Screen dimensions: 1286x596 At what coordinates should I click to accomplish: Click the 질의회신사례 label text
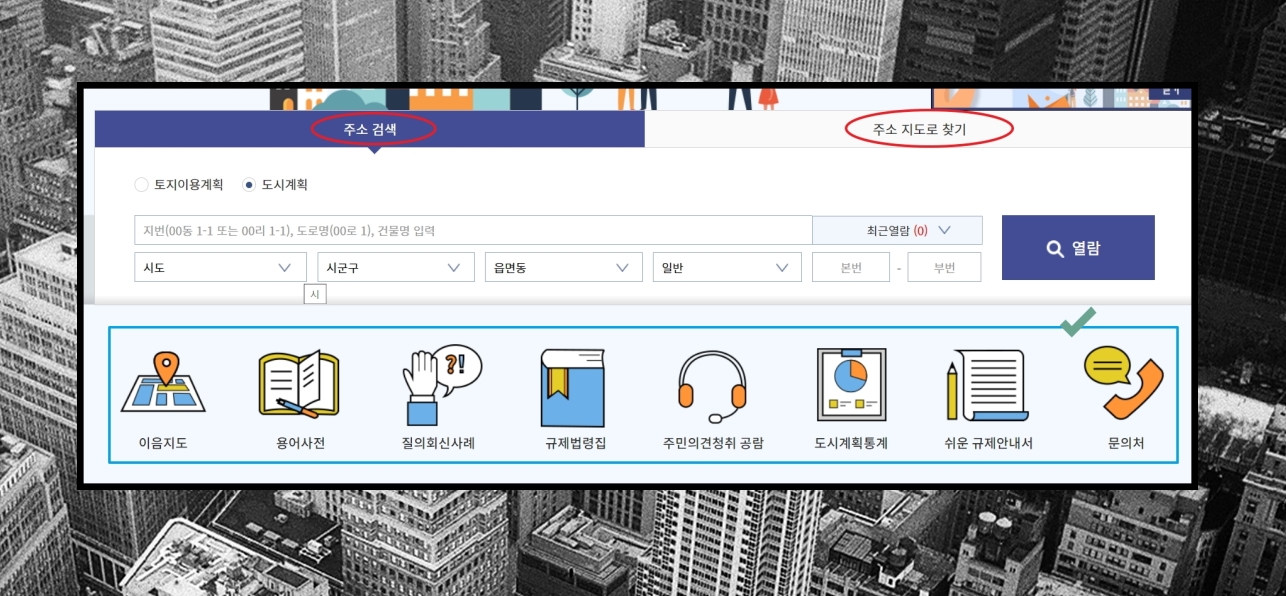(437, 443)
